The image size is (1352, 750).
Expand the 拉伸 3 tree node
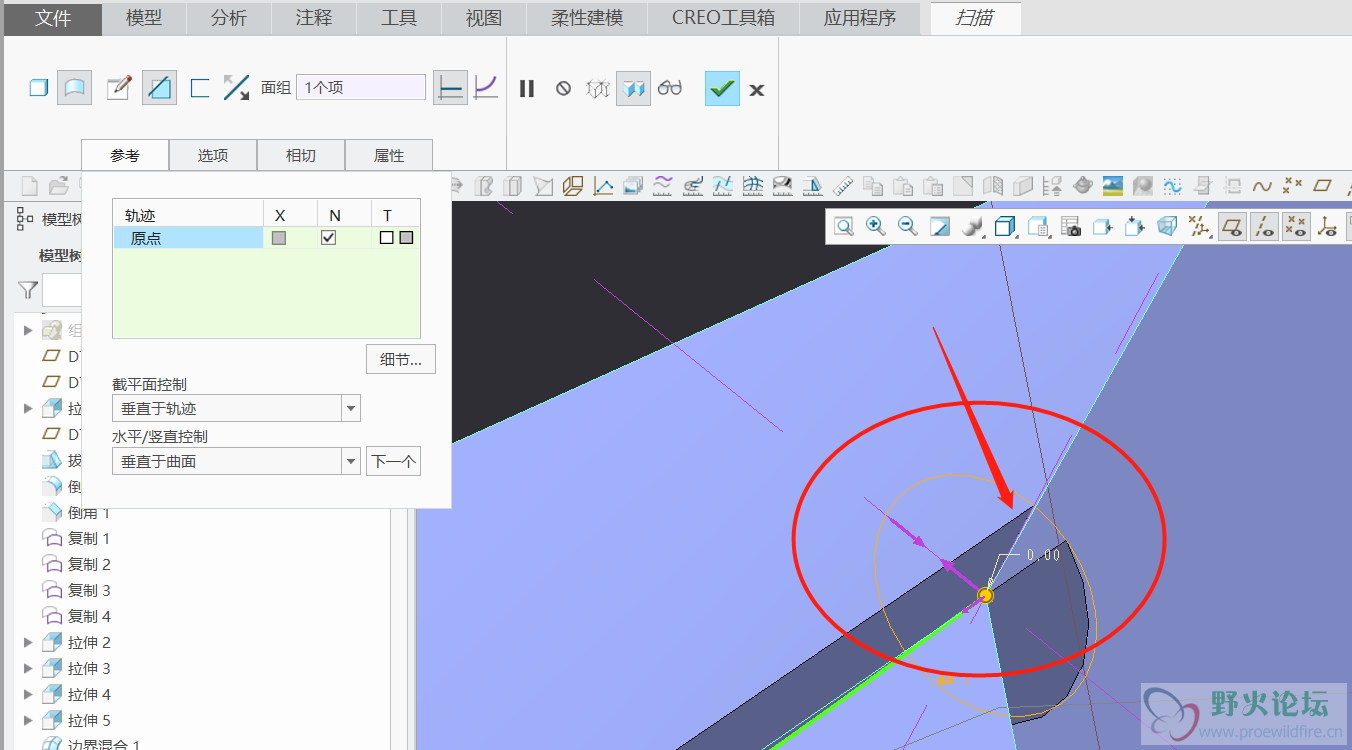(28, 669)
